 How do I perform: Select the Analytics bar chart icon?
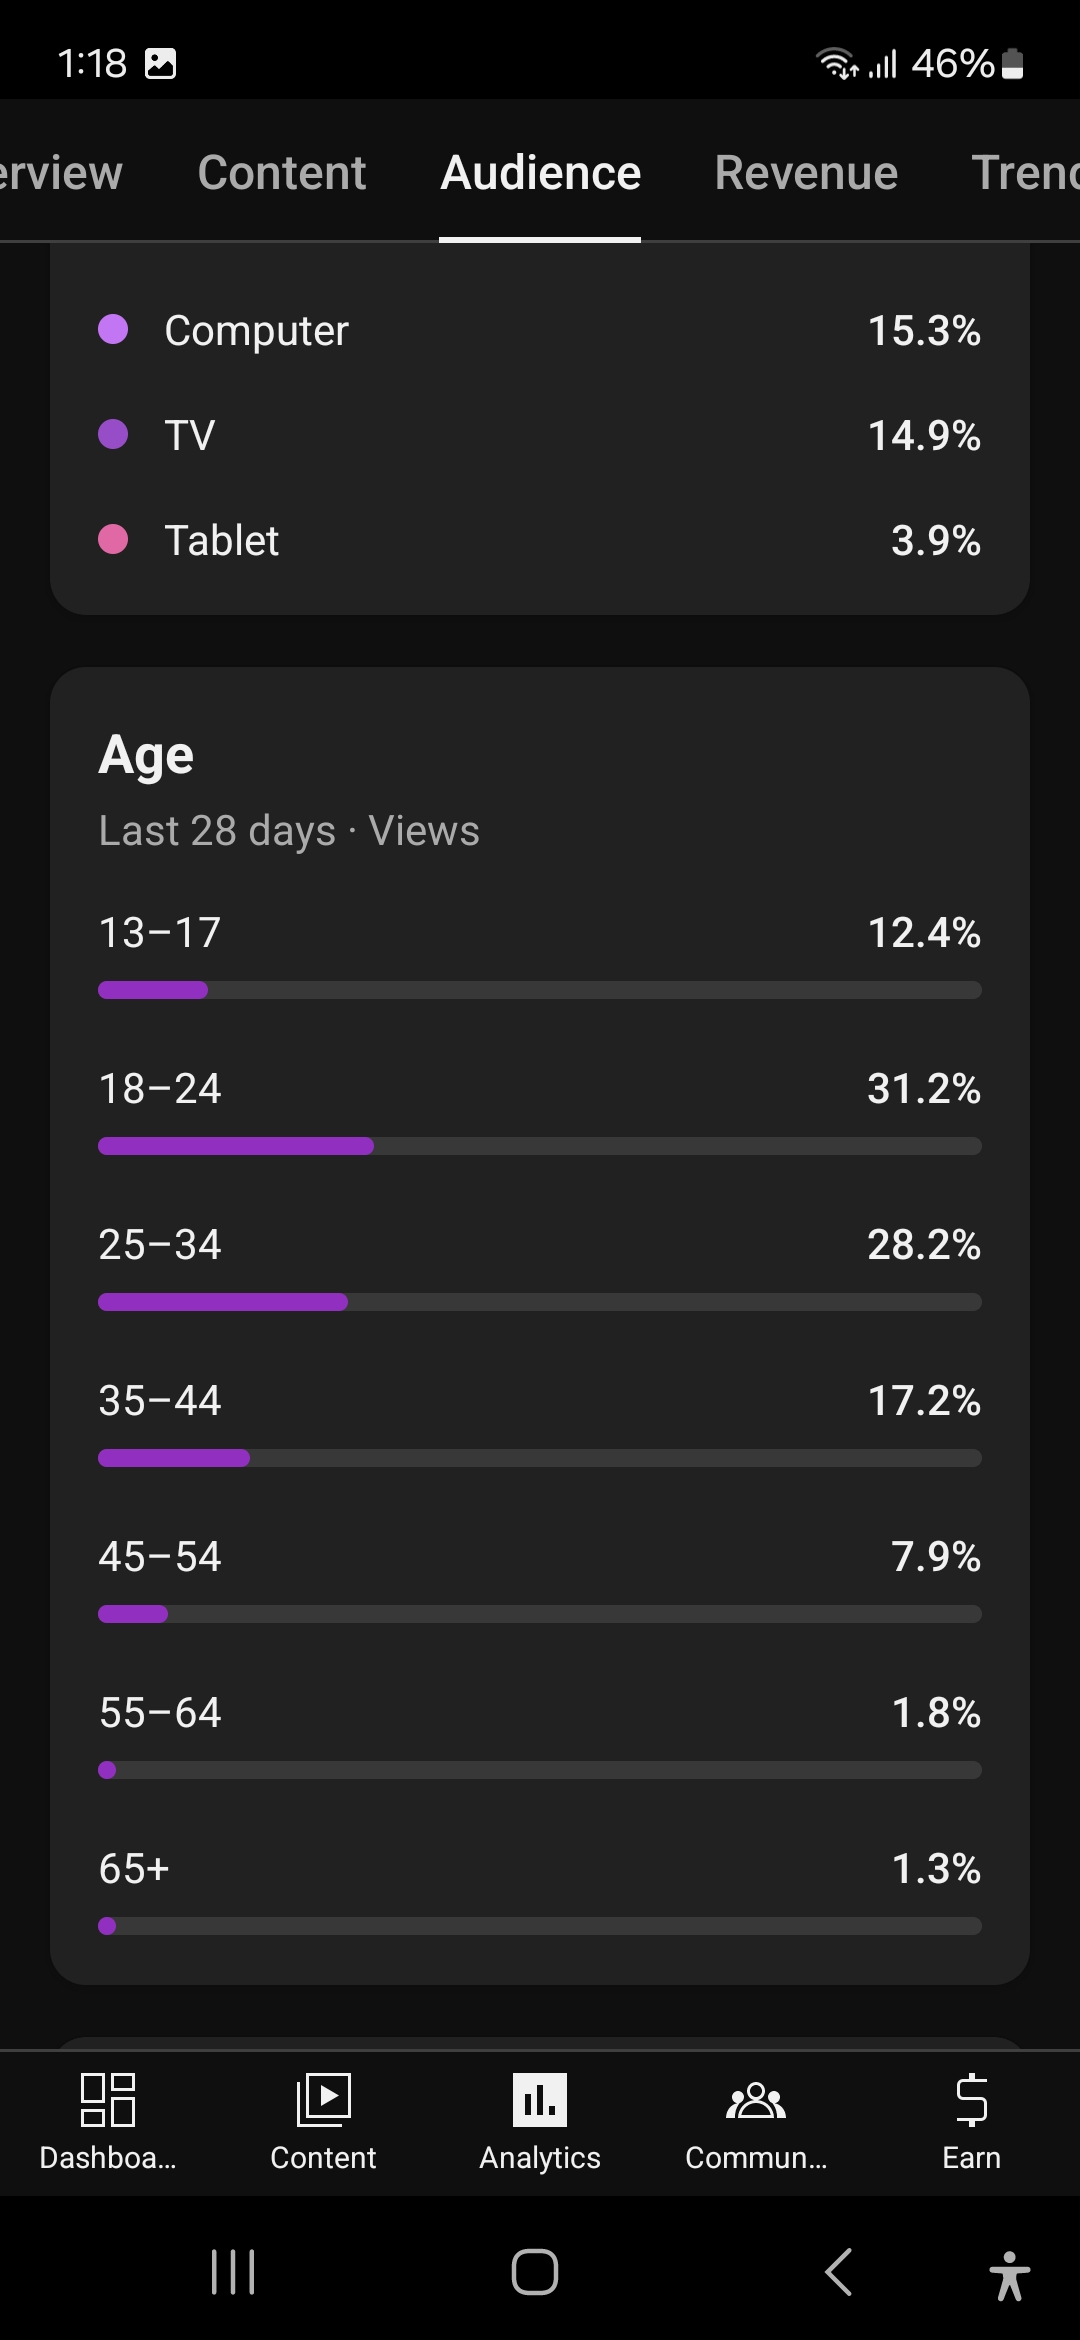(540, 2099)
